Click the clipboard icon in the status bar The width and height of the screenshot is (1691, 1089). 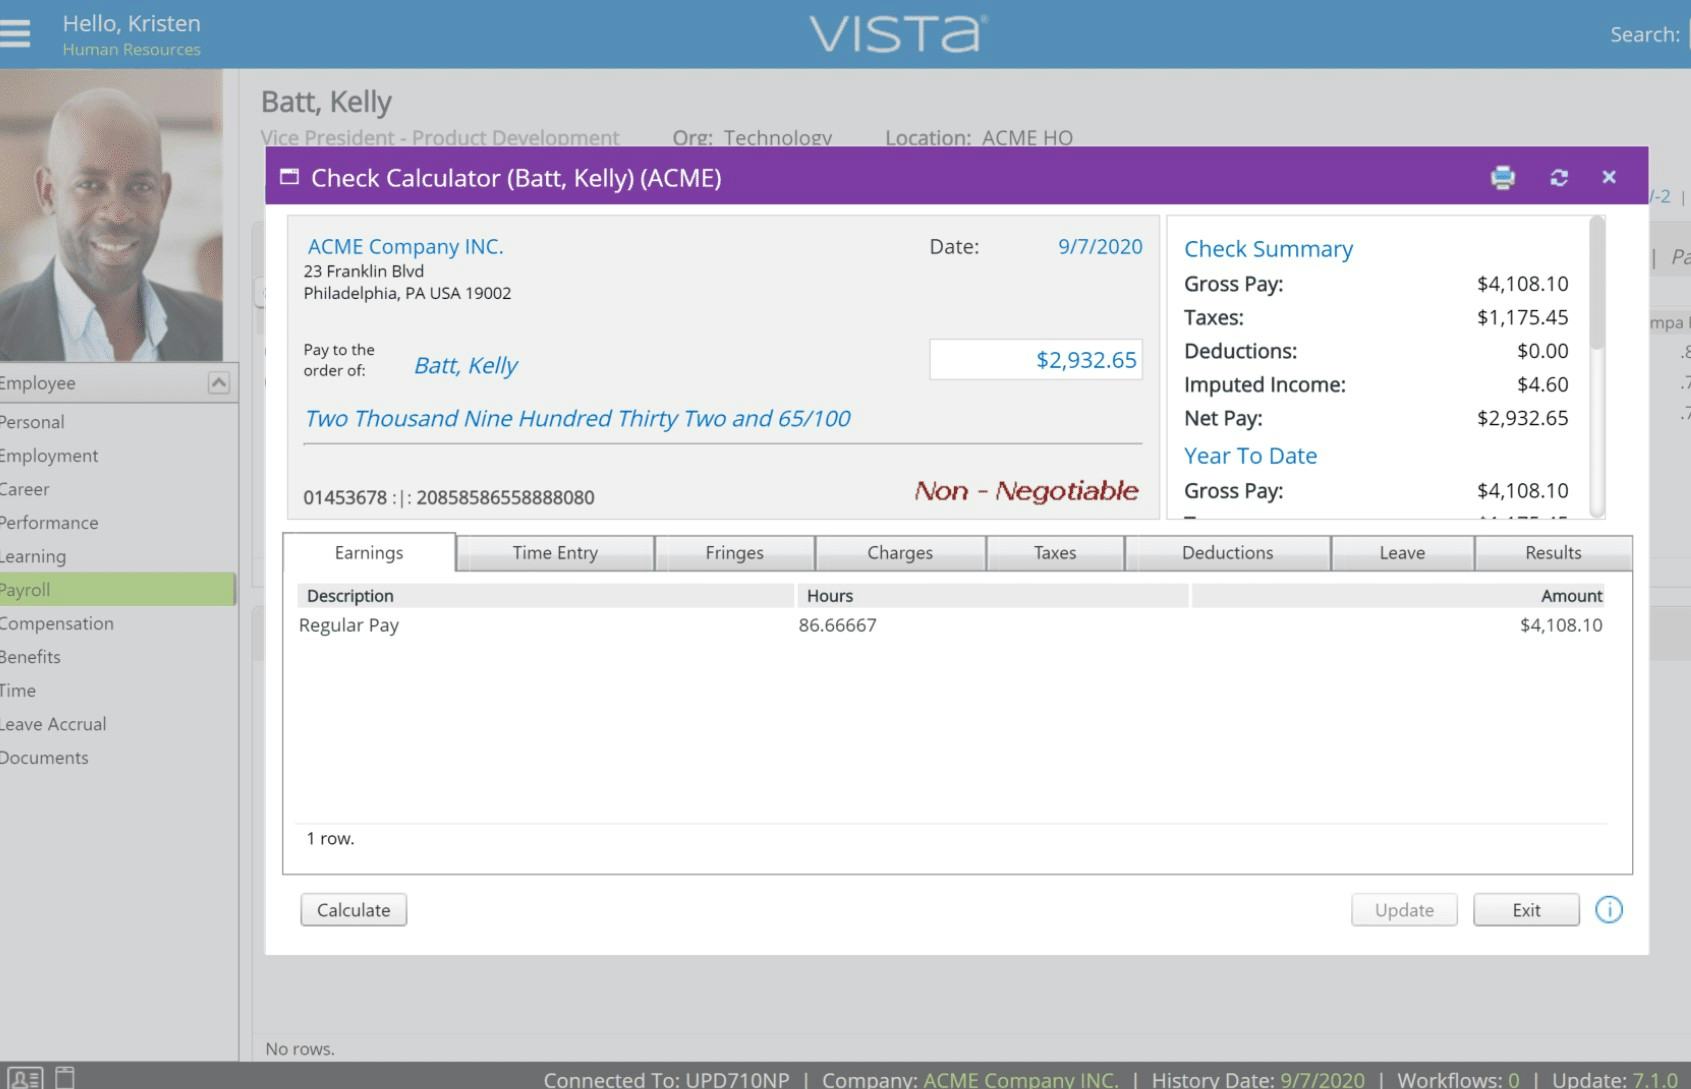coord(63,1076)
